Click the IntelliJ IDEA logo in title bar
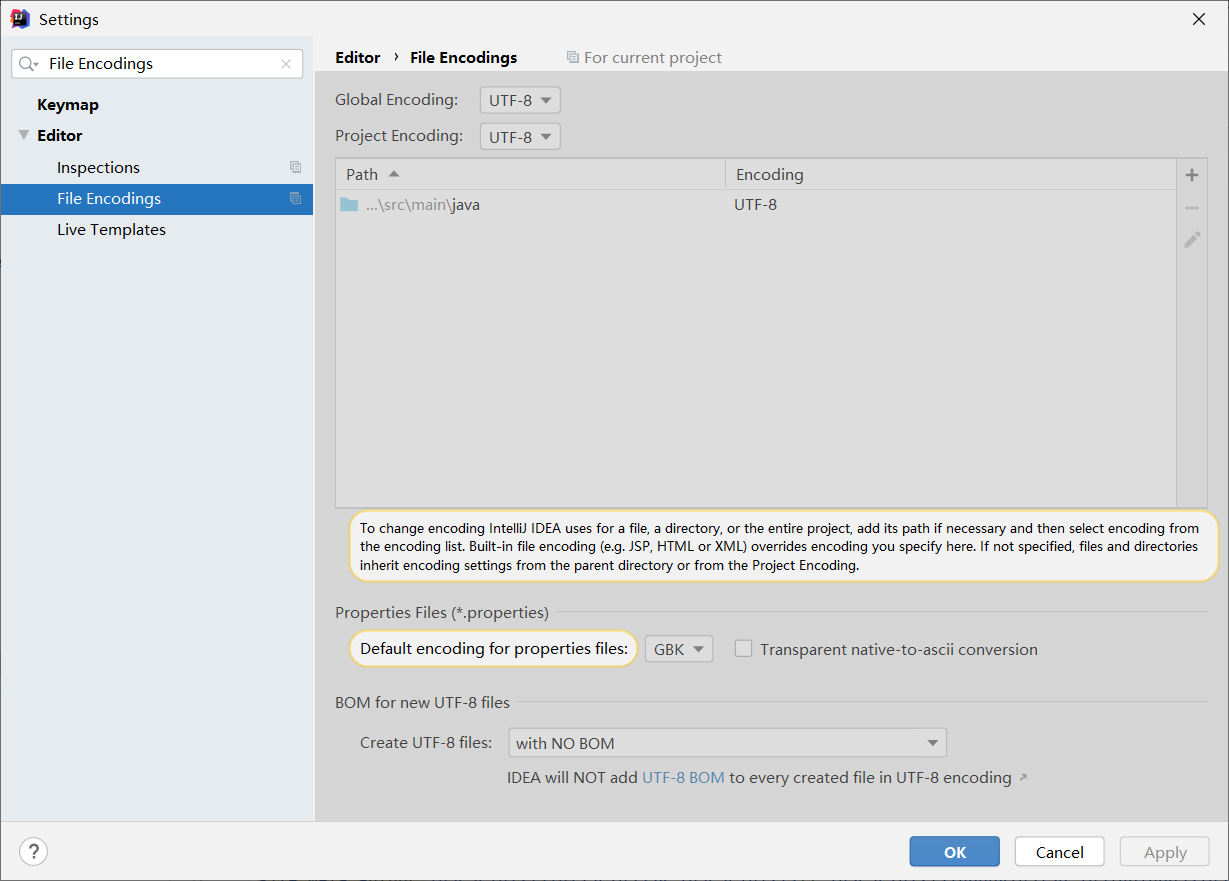 pyautogui.click(x=18, y=18)
